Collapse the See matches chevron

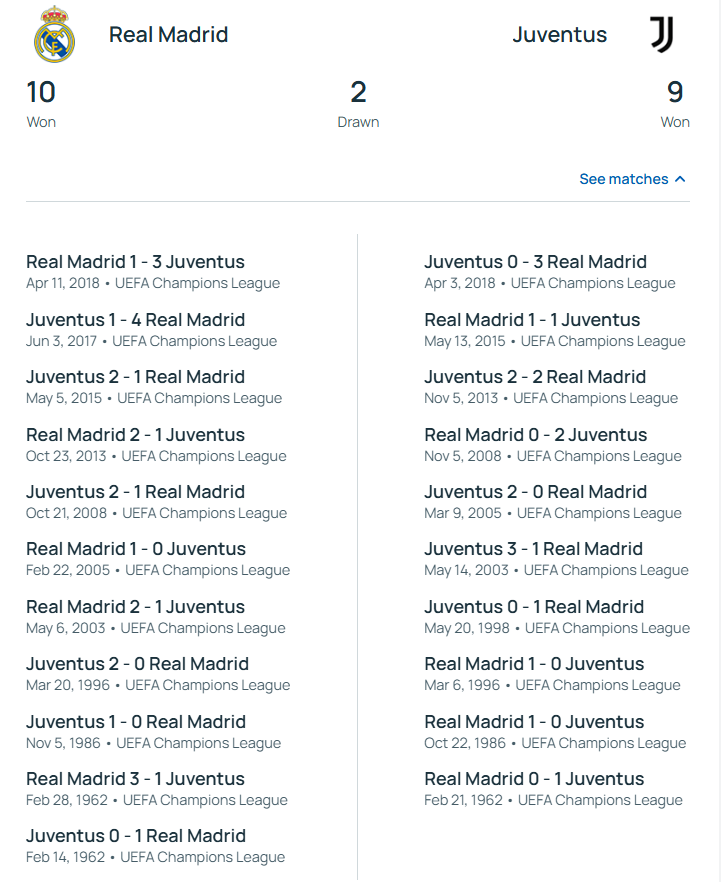tap(680, 179)
